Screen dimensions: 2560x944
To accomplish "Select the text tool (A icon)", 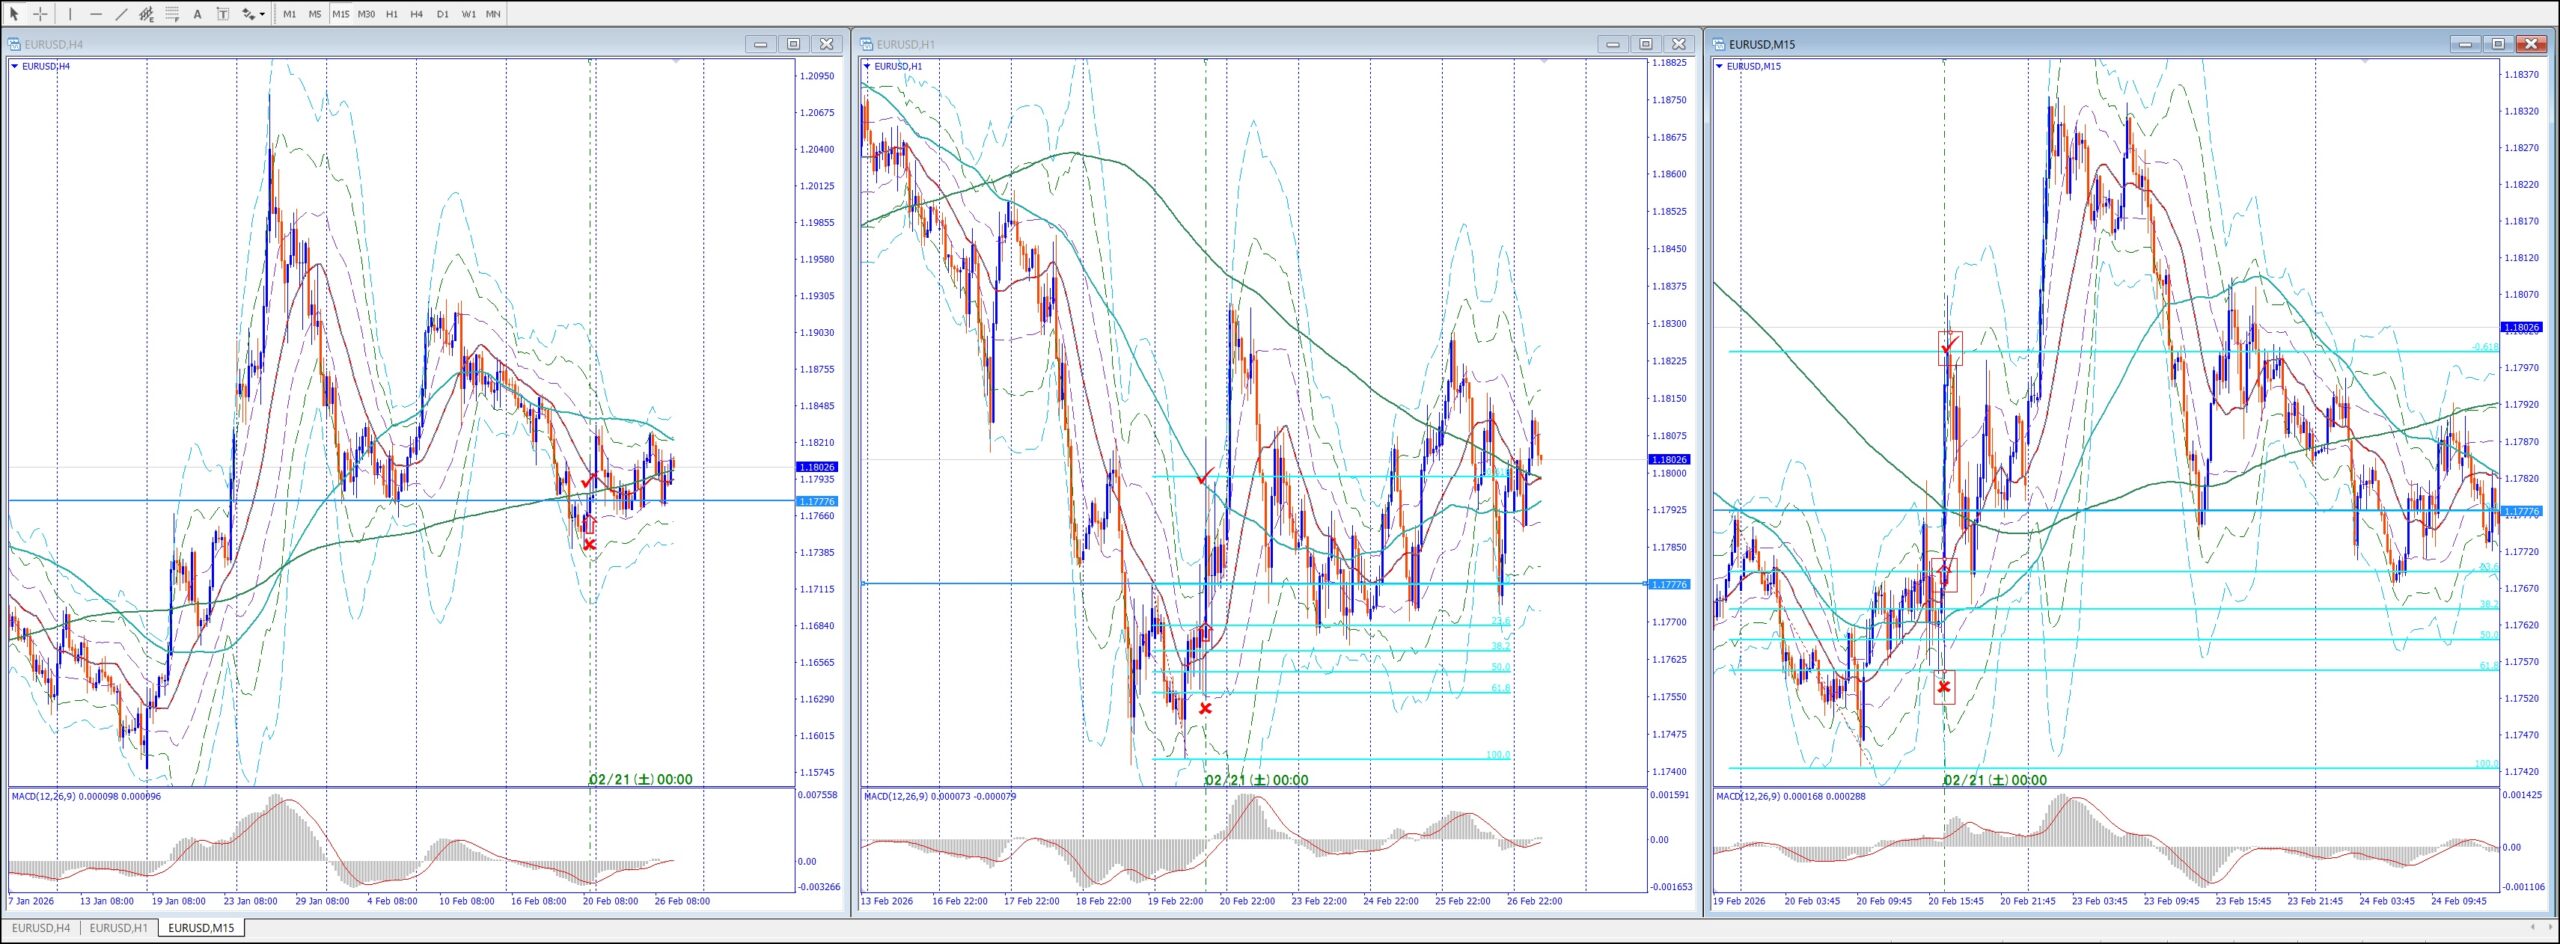I will pos(197,14).
